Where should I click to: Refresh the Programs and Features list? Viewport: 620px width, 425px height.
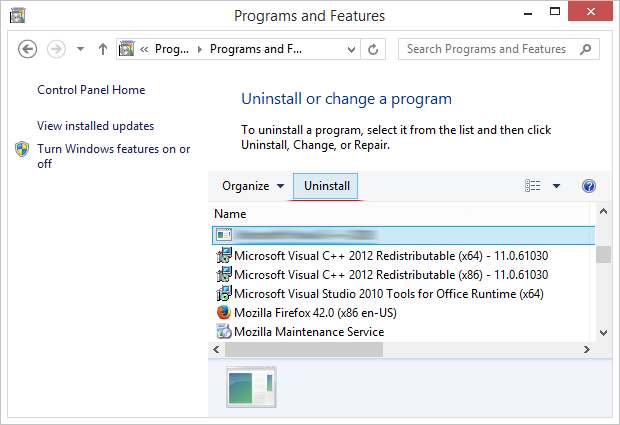(373, 49)
